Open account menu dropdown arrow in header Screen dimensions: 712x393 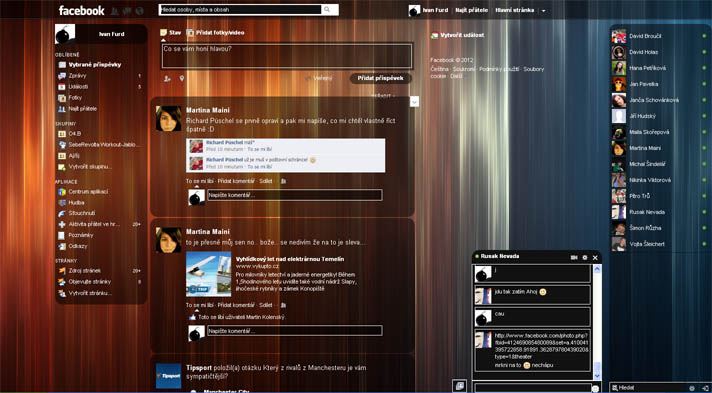pyautogui.click(x=544, y=11)
